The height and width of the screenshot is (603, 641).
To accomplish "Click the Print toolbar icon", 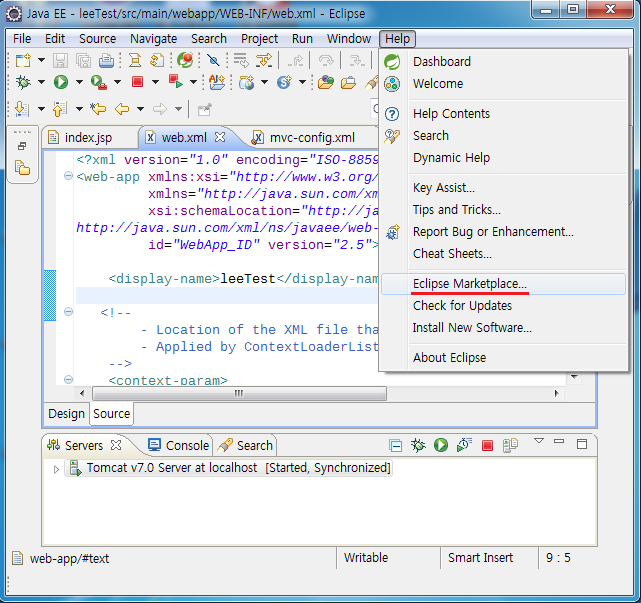I will click(107, 61).
